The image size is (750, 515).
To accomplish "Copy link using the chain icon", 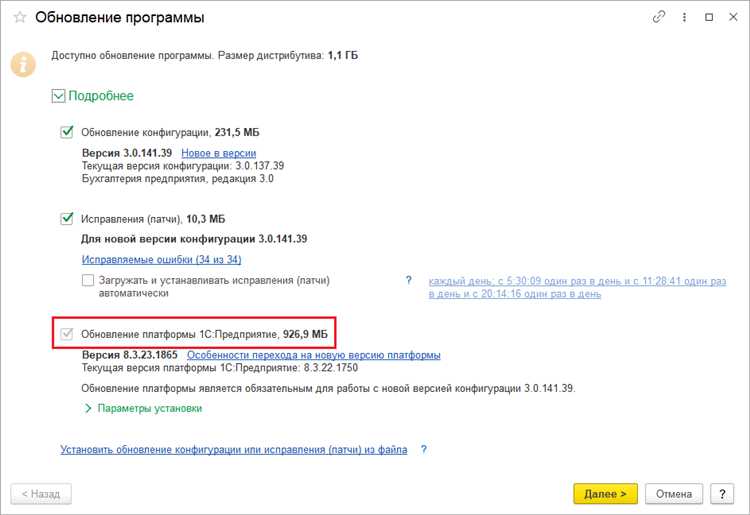I will point(659,17).
